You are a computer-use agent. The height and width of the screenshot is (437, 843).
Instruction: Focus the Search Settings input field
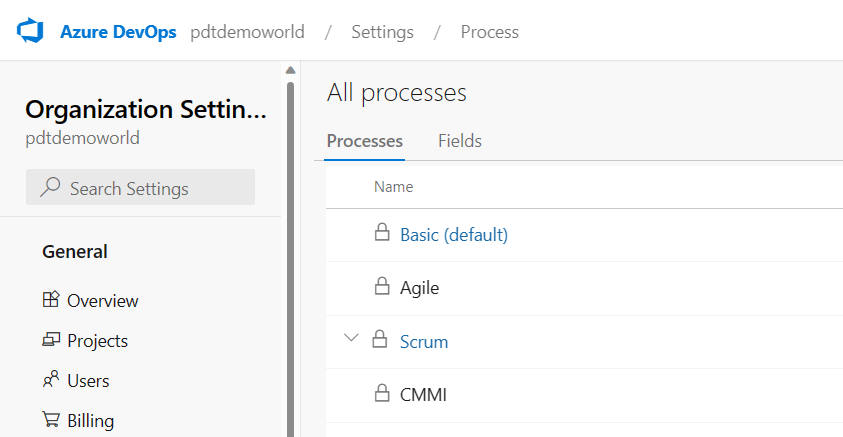[150, 188]
